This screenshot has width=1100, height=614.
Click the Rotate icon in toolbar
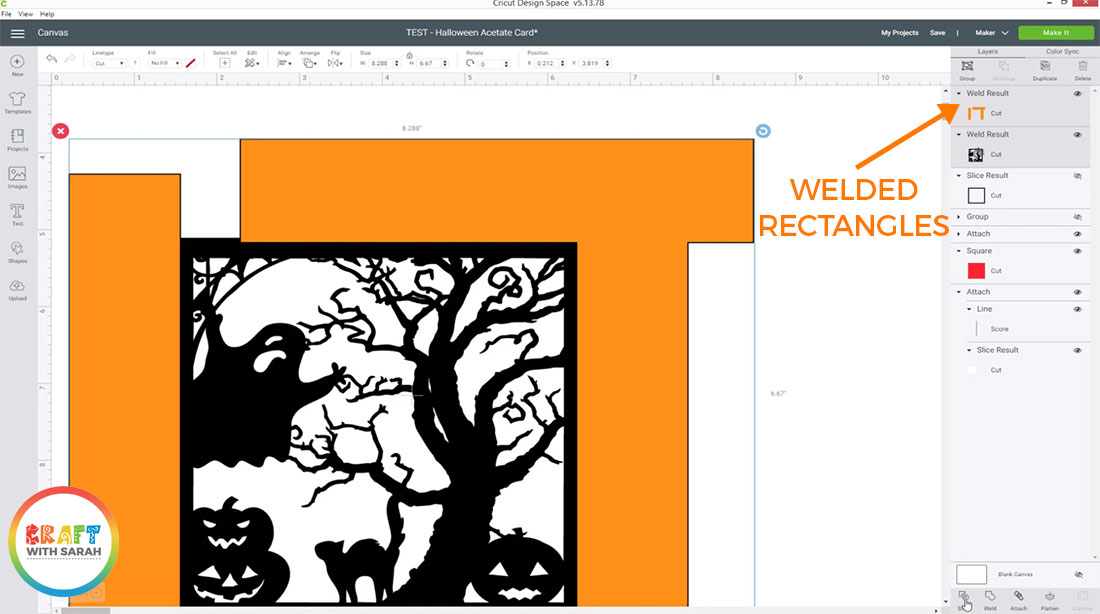coord(470,63)
